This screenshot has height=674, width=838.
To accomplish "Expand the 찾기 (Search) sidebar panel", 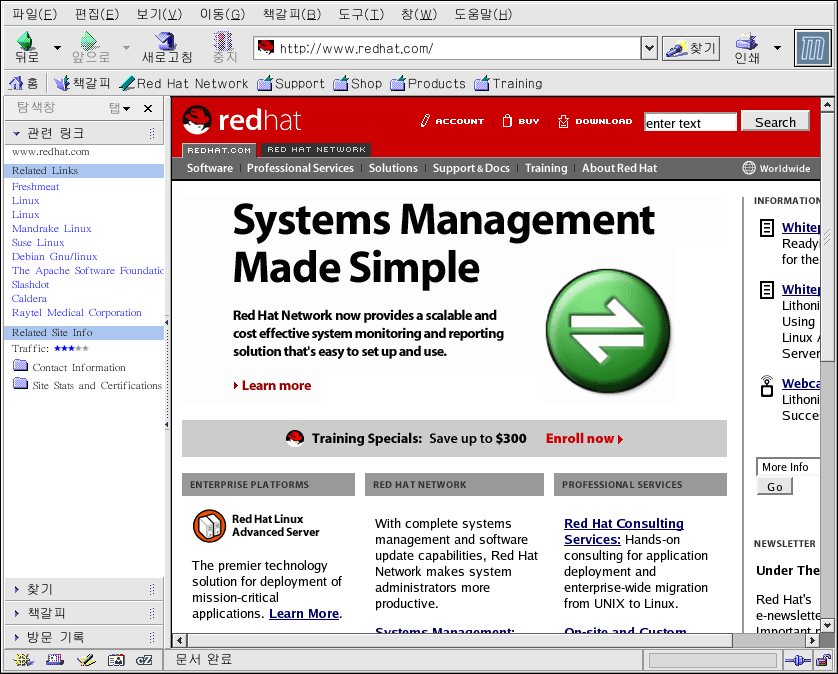I will [x=40, y=589].
